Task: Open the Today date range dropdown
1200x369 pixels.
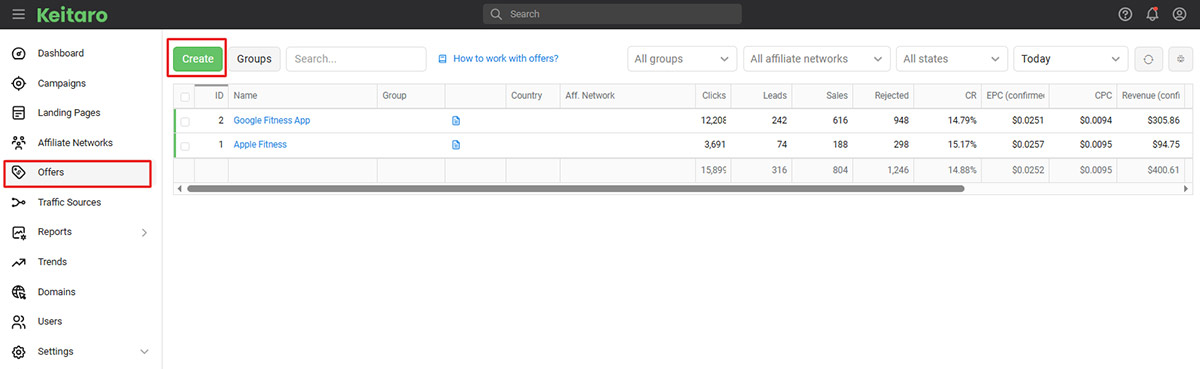Action: click(1071, 59)
